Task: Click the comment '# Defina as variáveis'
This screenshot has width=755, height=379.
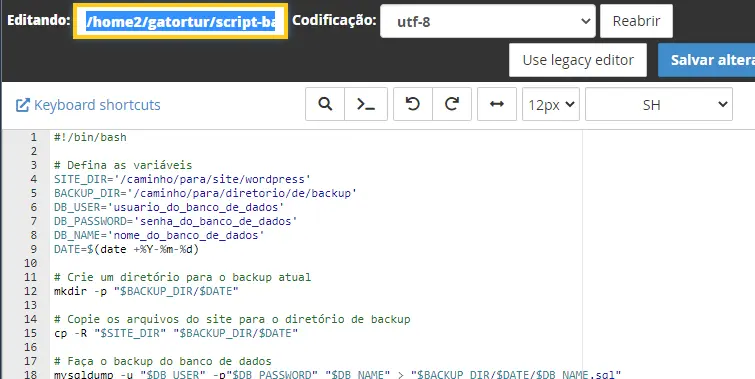Action: tap(123, 165)
